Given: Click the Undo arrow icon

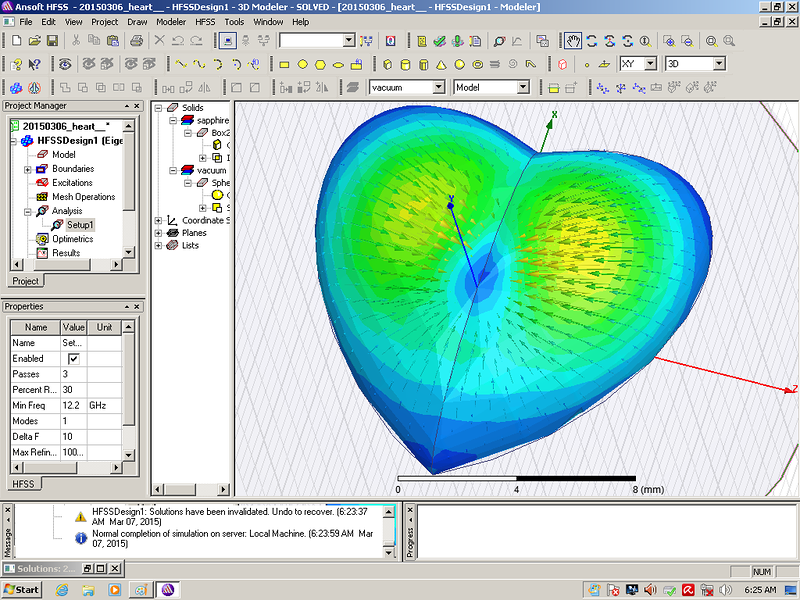Looking at the screenshot, I should pyautogui.click(x=179, y=41).
